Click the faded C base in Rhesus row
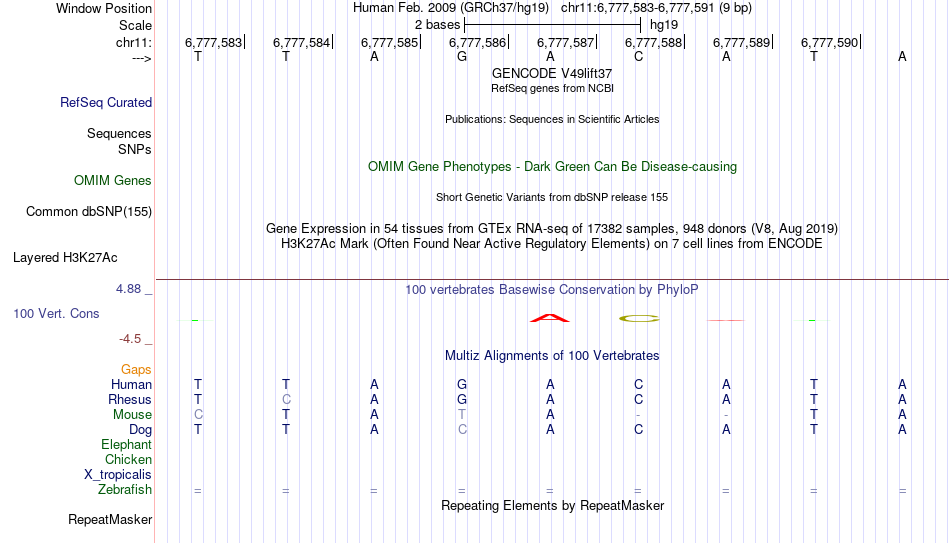This screenshot has height=543, width=950. (x=286, y=400)
